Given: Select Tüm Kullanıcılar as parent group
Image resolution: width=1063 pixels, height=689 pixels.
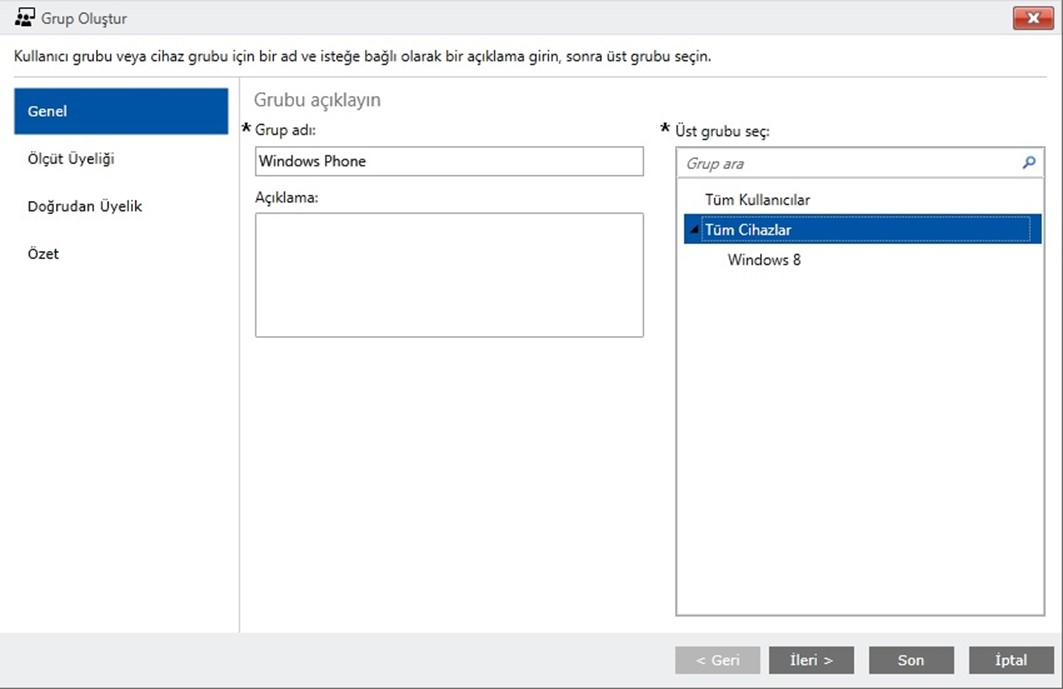Looking at the screenshot, I should [x=757, y=200].
